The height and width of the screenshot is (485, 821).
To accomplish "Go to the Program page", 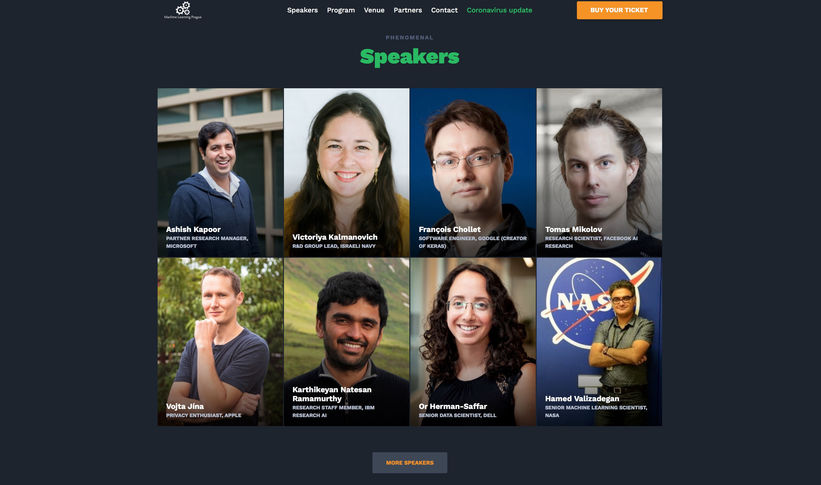I will [341, 10].
